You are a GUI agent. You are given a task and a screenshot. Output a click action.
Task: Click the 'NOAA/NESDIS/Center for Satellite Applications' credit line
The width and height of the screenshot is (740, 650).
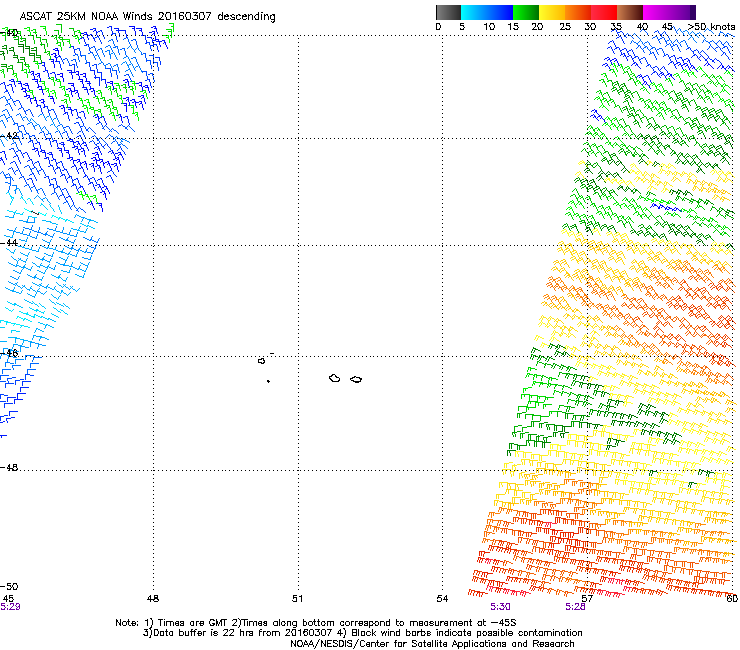point(432,644)
